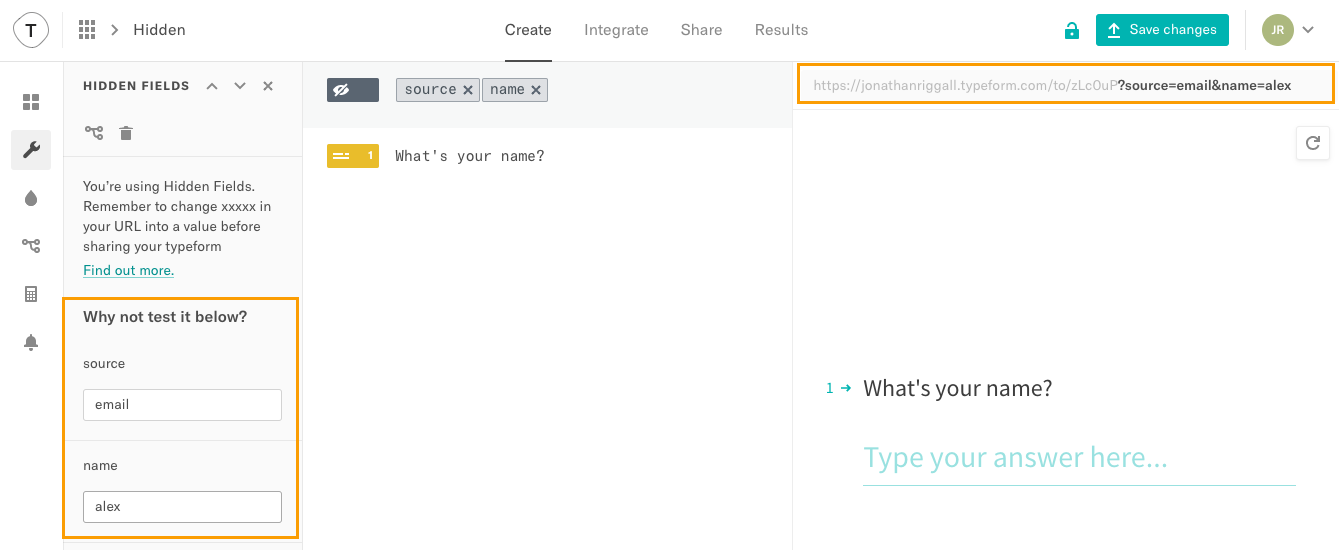Close the Hidden Fields panel
1339x550 pixels.
[268, 86]
